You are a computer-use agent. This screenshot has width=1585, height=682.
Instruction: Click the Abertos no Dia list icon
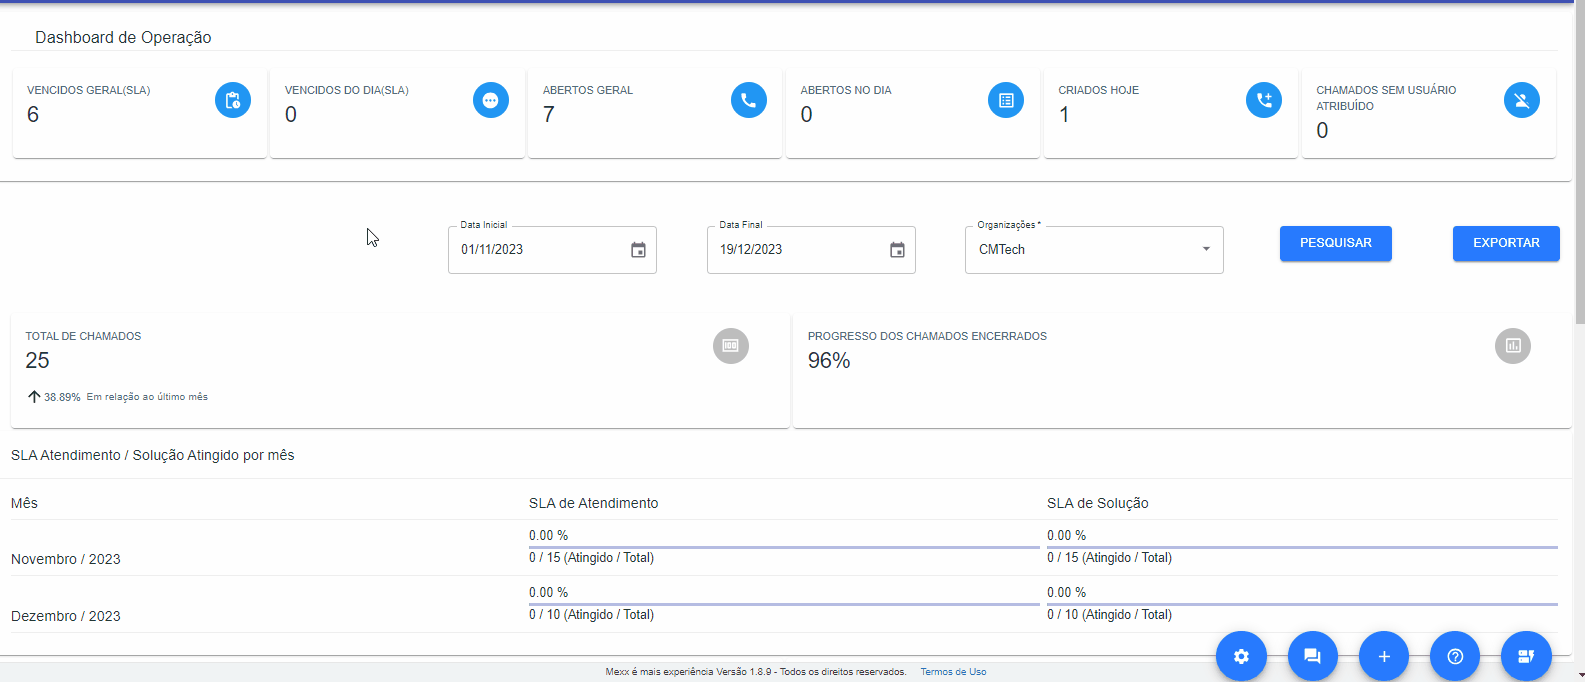coord(1006,100)
